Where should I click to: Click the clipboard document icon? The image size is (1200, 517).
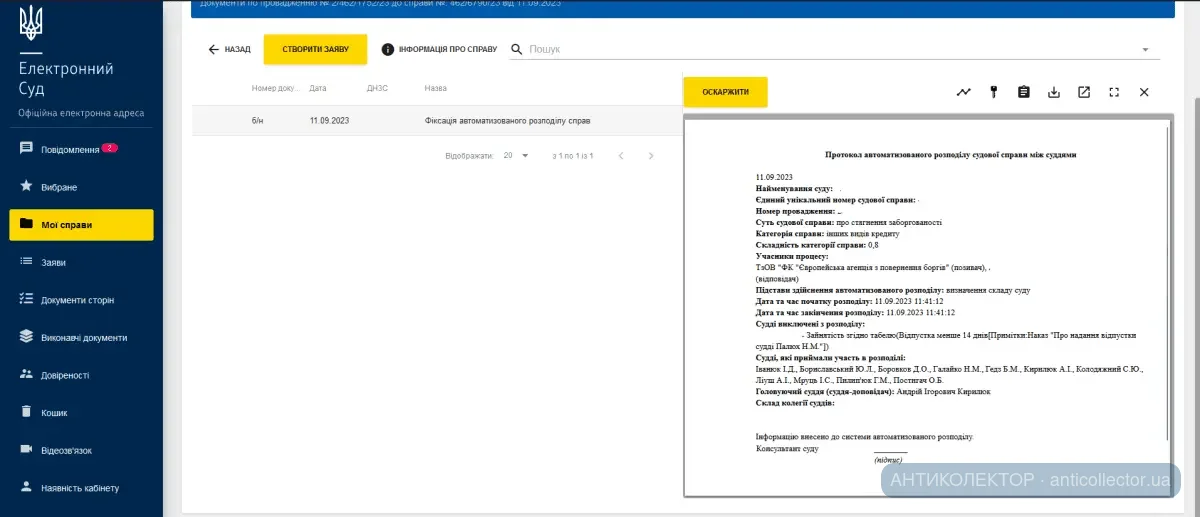1023,92
